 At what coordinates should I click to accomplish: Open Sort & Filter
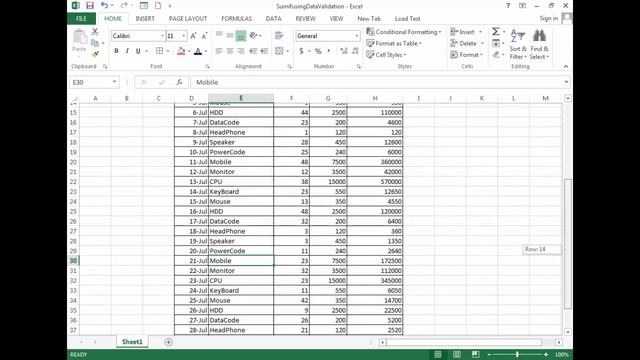(518, 44)
